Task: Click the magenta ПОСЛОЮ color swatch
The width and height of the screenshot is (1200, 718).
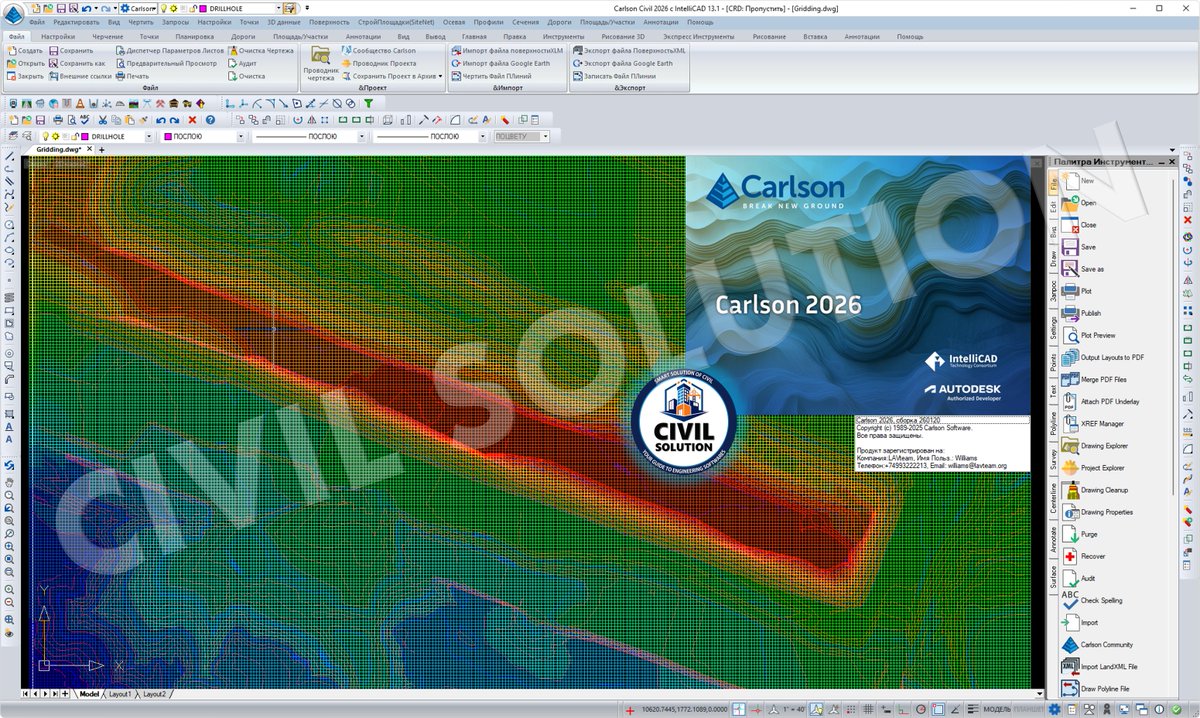Action: pos(168,136)
